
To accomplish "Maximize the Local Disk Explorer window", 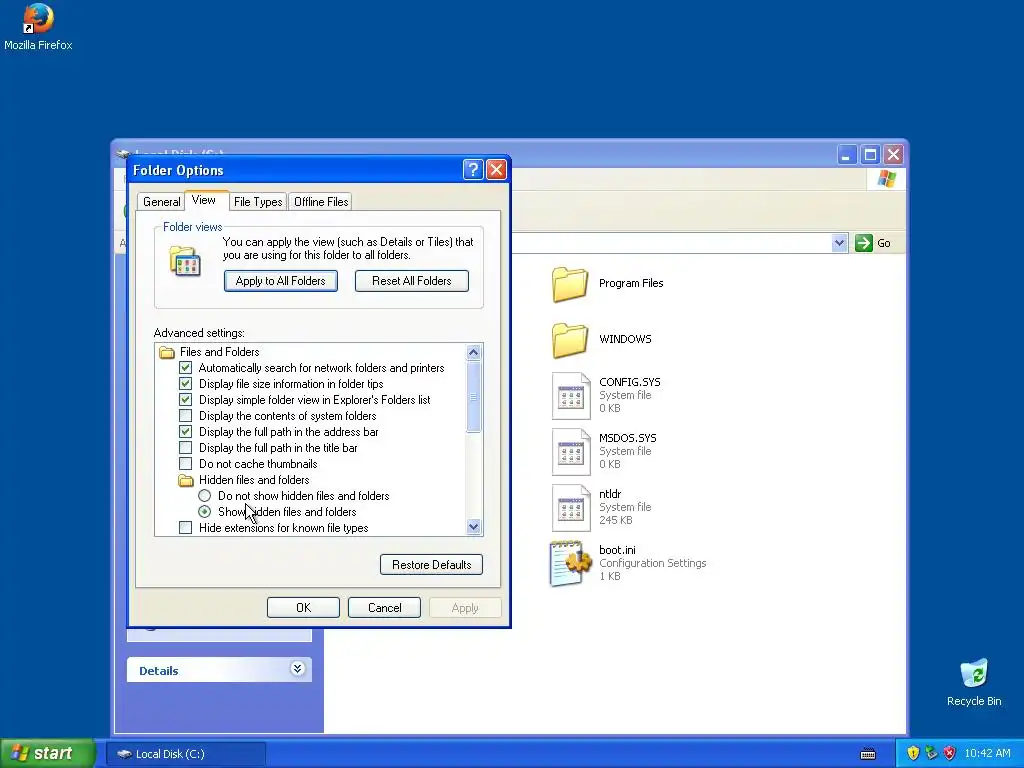I will (870, 155).
